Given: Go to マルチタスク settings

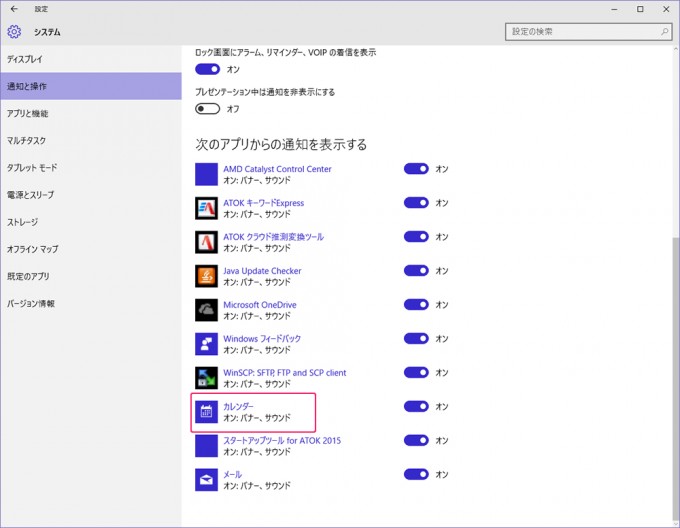Looking at the screenshot, I should click(91, 140).
